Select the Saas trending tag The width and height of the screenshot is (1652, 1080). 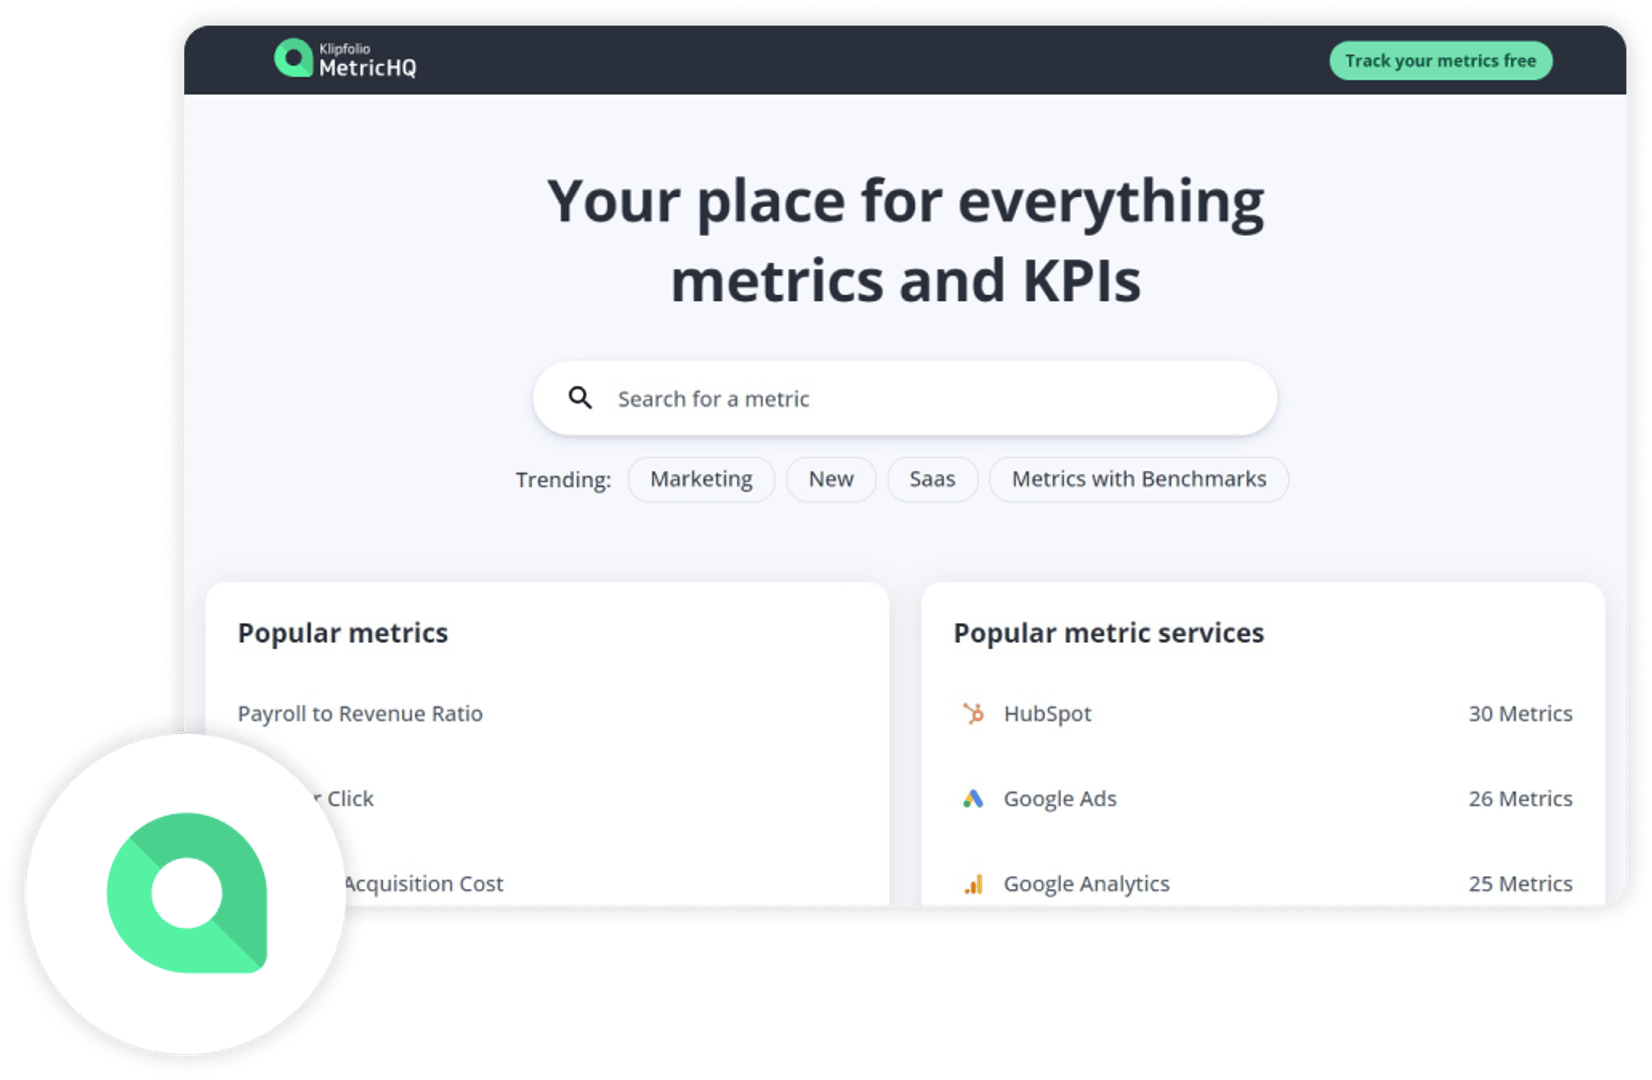pos(932,479)
